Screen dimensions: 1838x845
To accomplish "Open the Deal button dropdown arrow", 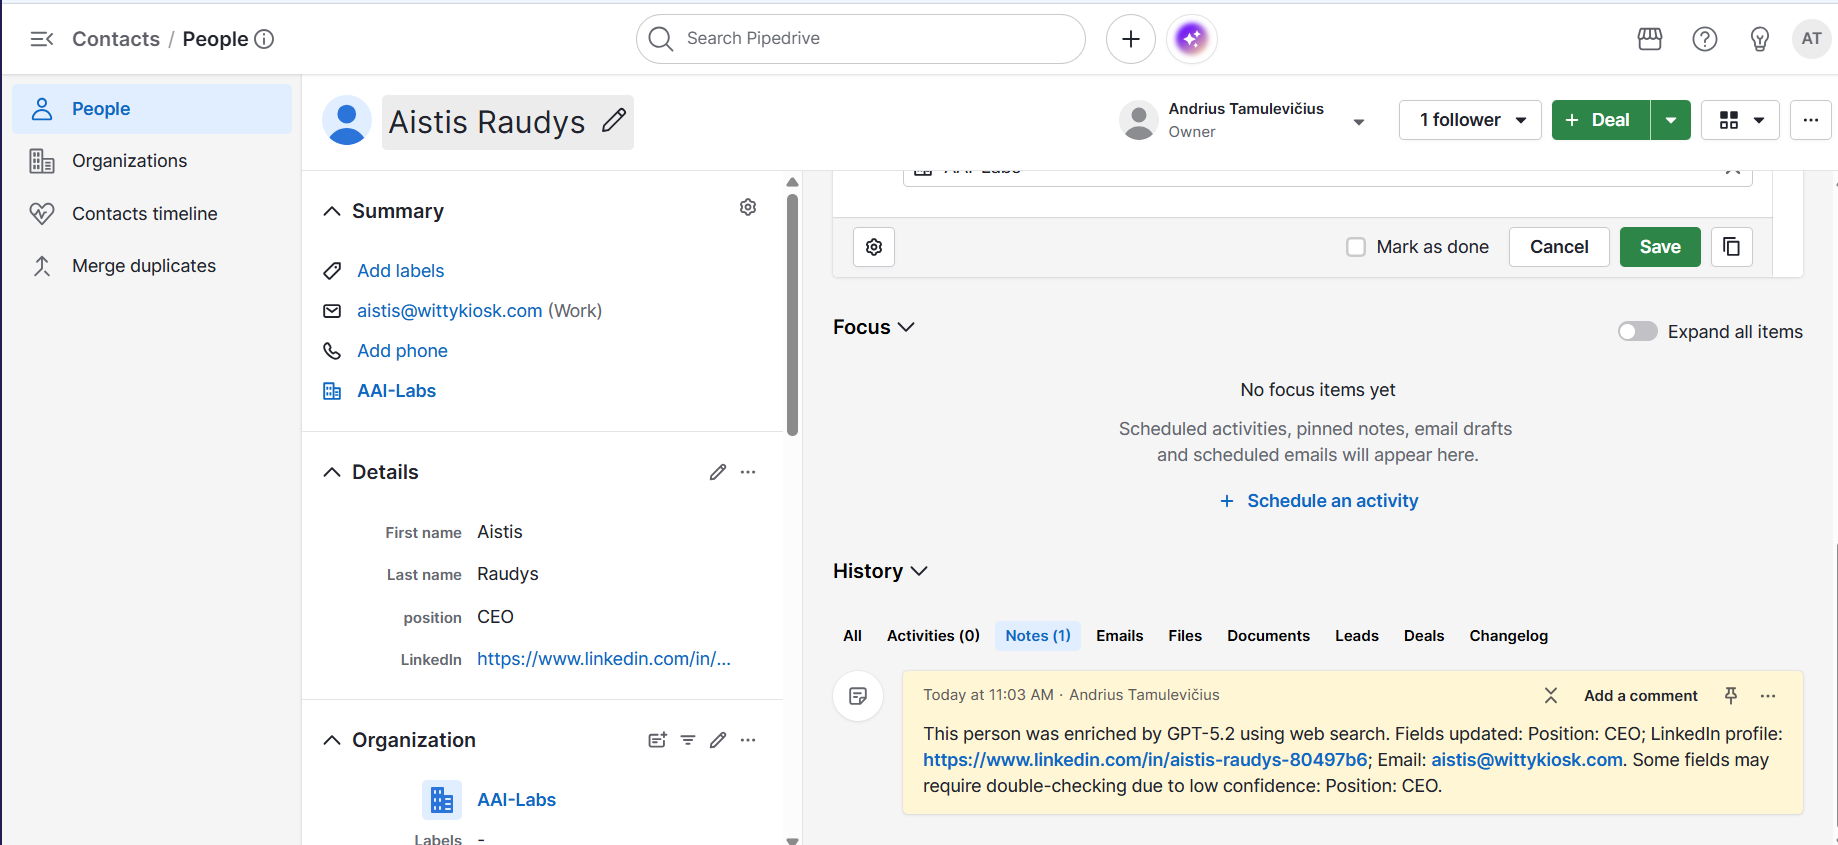I will click(x=1671, y=120).
